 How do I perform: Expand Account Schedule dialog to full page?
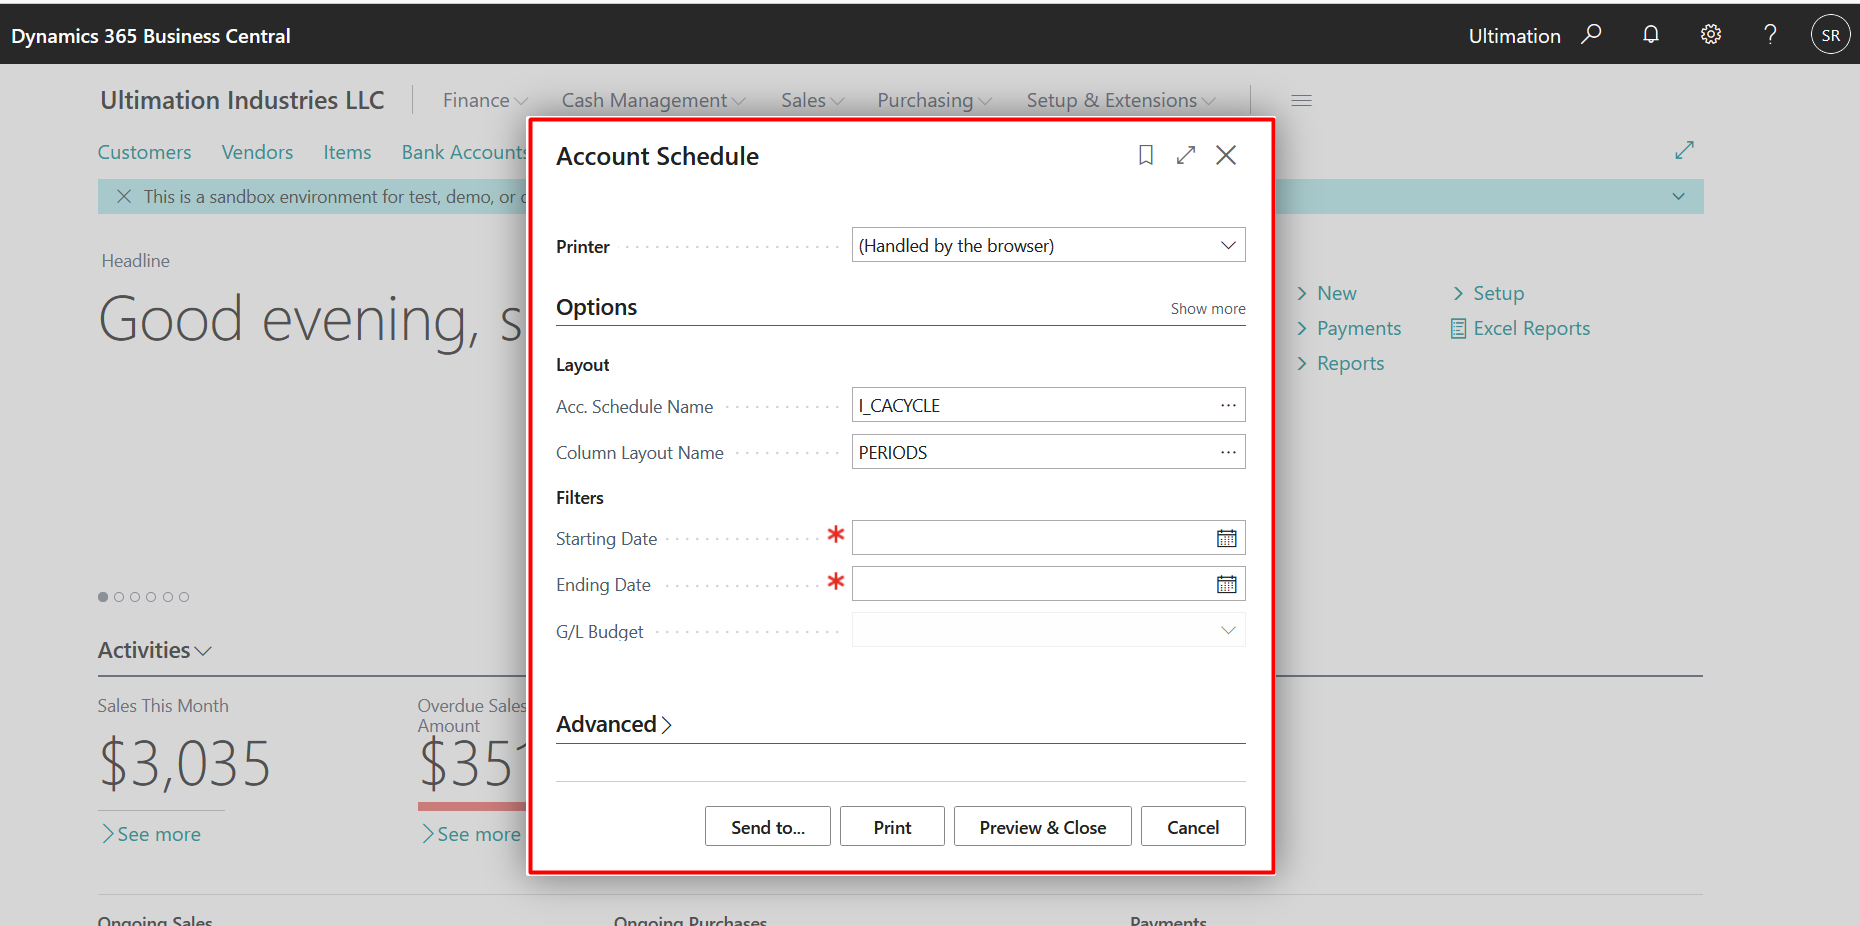[1186, 155]
